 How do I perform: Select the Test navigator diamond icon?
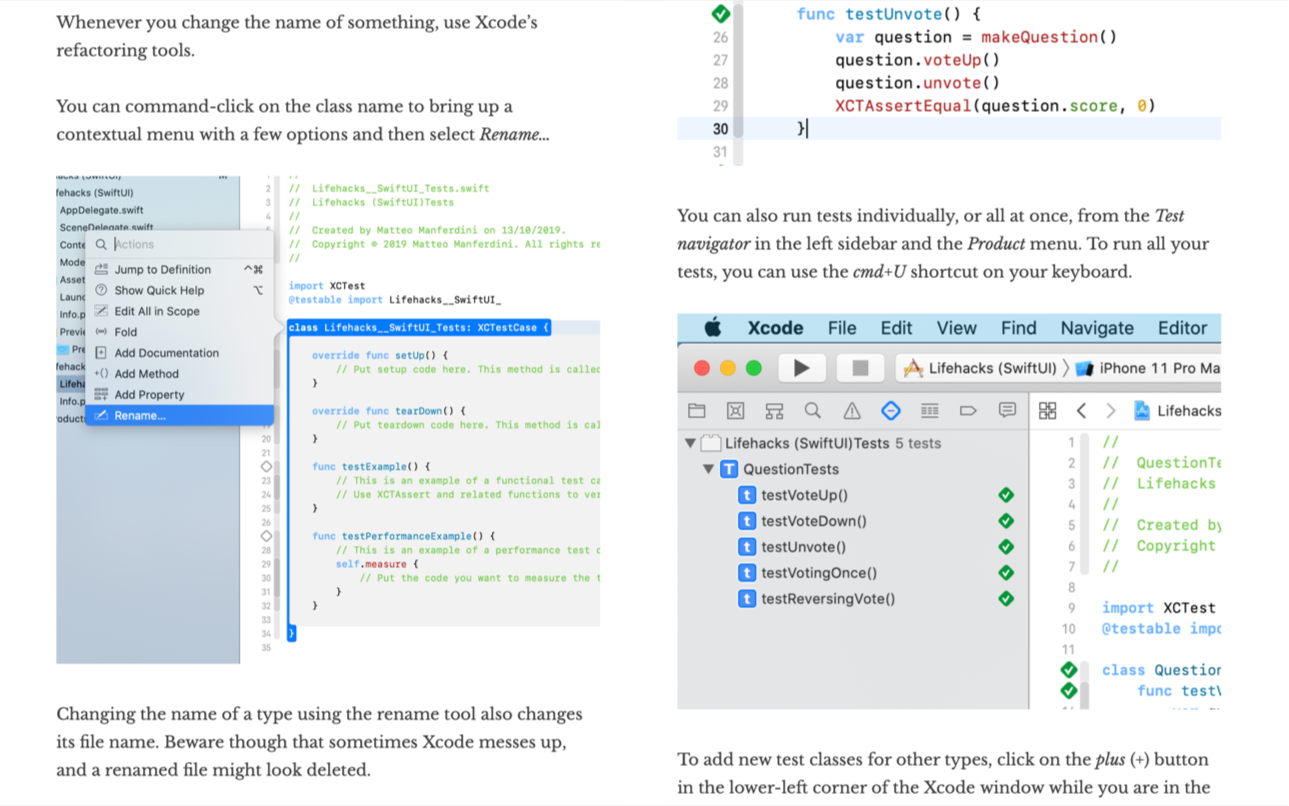tap(891, 411)
